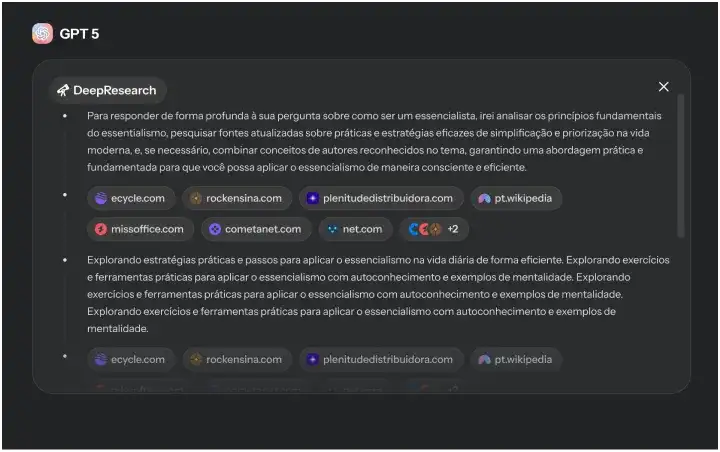Viewport: 720px width, 452px height.
Task: Open the cometanet.com source chip
Action: click(x=256, y=229)
